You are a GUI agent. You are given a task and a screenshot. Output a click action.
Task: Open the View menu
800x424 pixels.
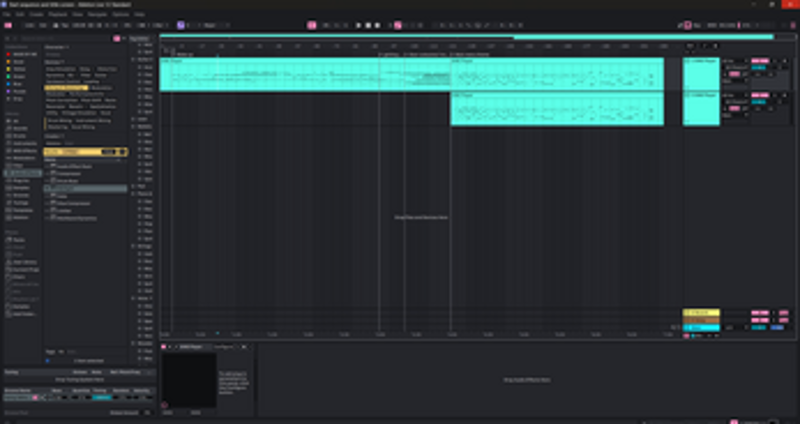pyautogui.click(x=78, y=14)
